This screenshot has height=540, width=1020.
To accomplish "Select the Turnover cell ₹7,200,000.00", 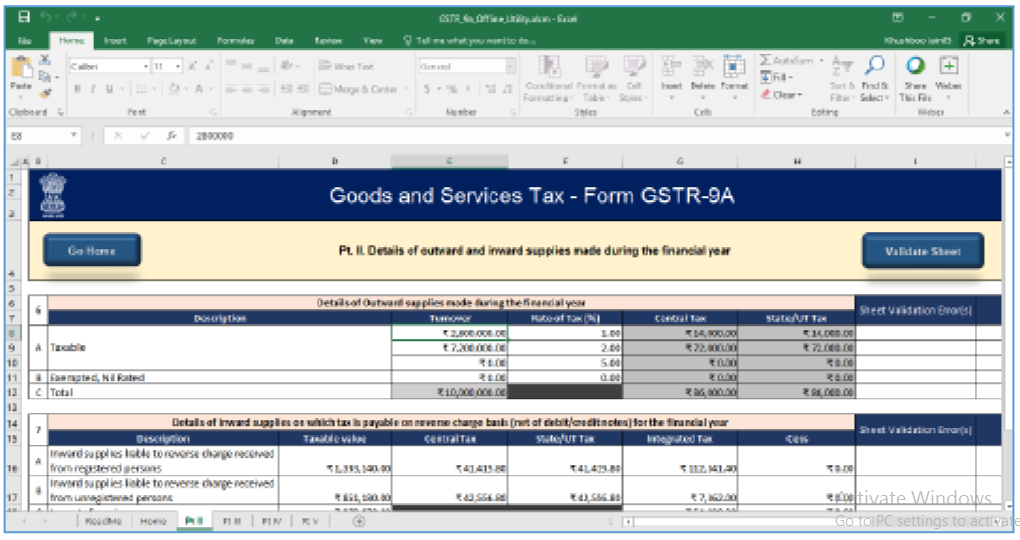I will (450, 347).
